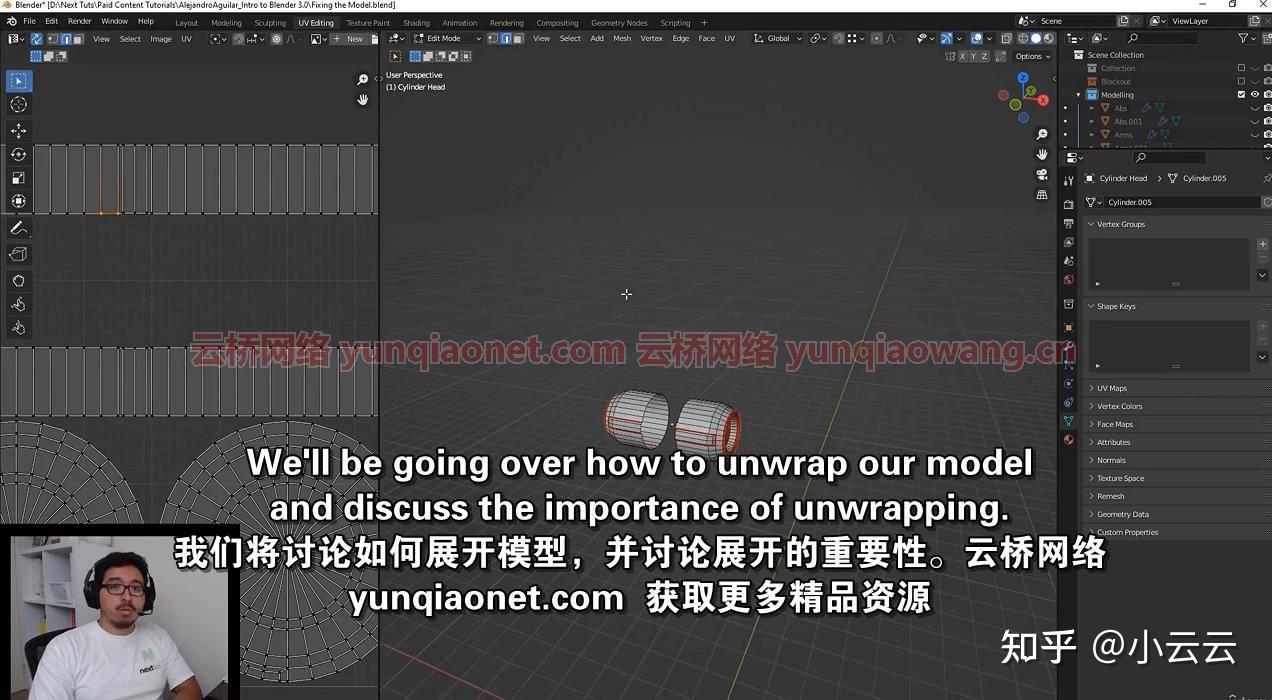
Task: Enable the Collection checkbox in the Outliner
Action: [x=1242, y=68]
